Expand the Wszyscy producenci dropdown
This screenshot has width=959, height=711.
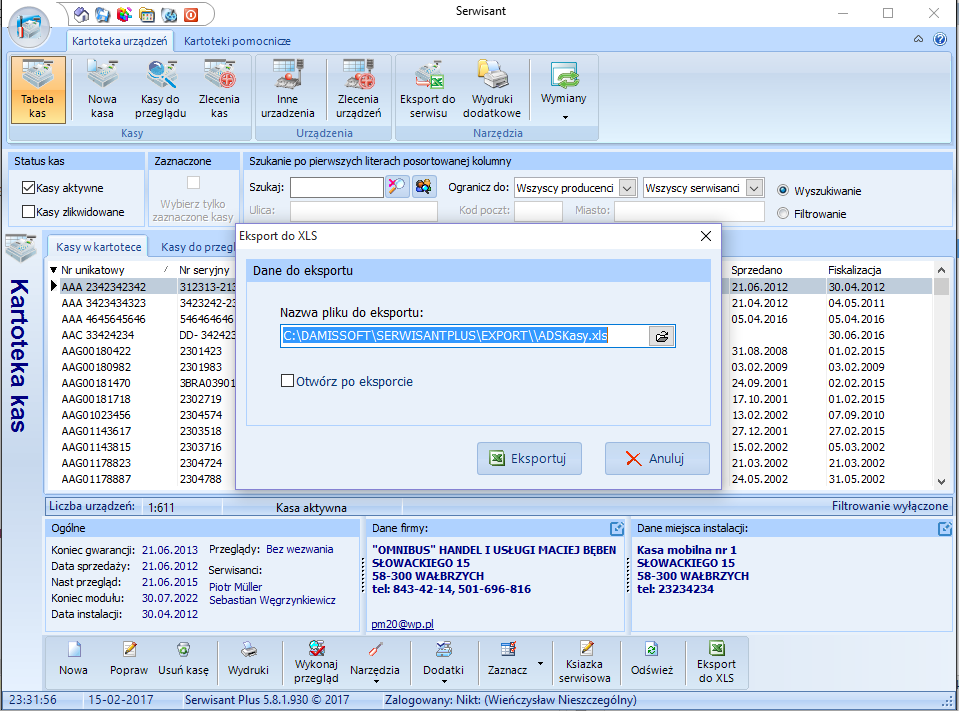[x=627, y=187]
